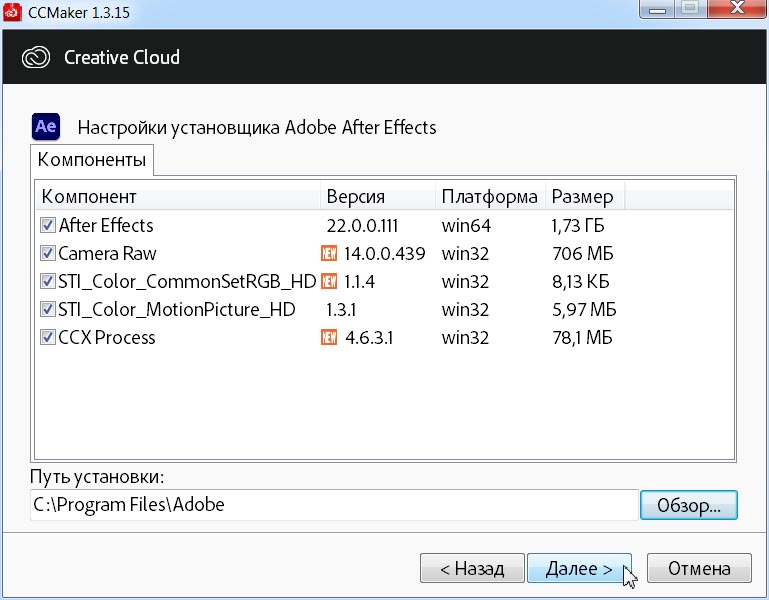769x600 pixels.
Task: Click the NEW badge beside version 1.1.4
Action: [x=329, y=281]
